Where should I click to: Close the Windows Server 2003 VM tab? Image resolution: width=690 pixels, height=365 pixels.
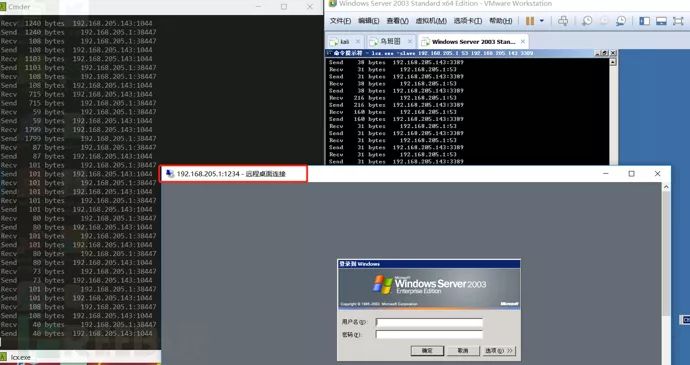(523, 42)
